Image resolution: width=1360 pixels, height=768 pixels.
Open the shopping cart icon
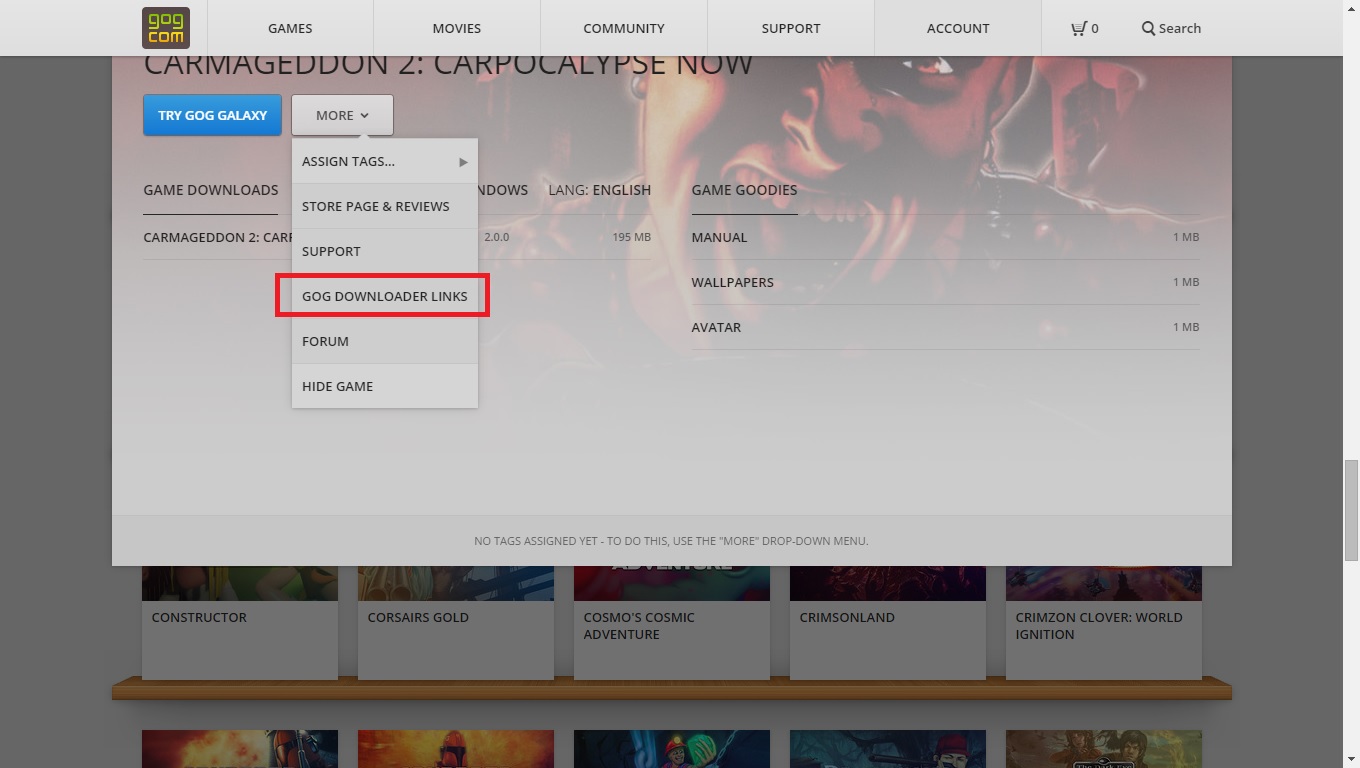(1078, 28)
